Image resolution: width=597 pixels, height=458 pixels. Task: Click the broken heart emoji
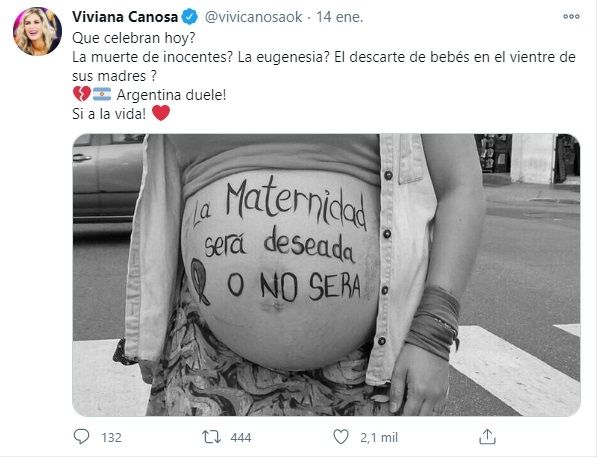81,94
